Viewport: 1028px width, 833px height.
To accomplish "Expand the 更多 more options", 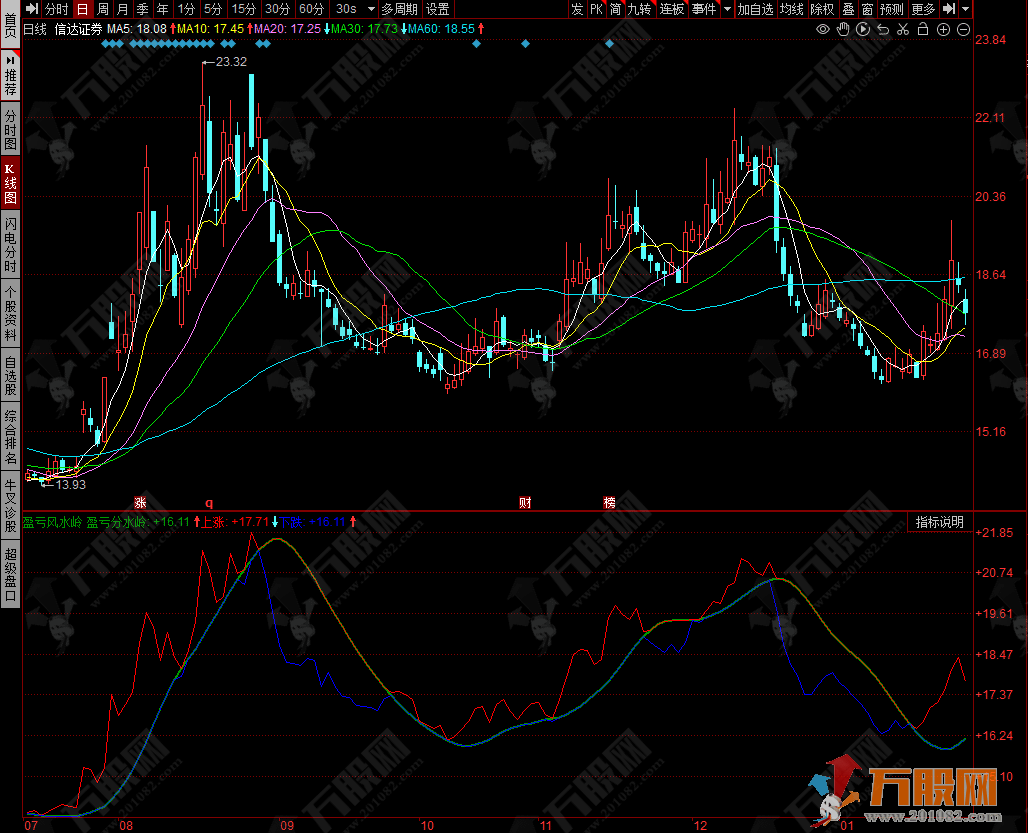I will (923, 9).
